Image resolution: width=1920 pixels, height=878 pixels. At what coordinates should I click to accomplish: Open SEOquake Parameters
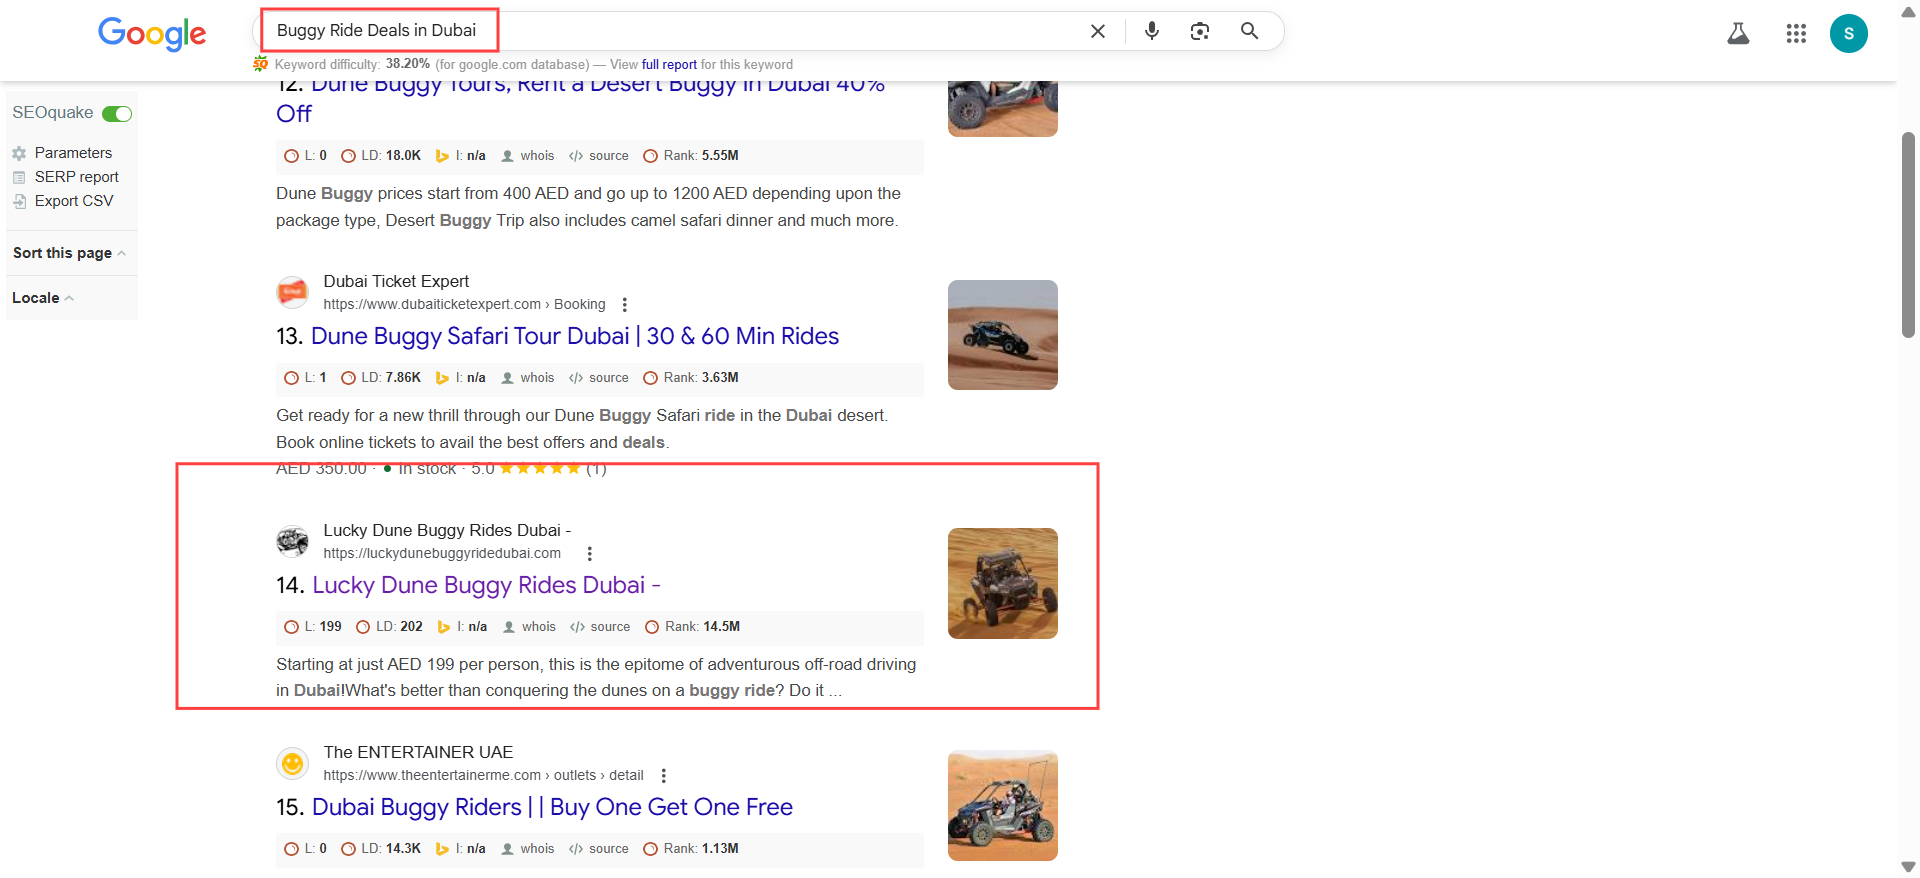(73, 153)
